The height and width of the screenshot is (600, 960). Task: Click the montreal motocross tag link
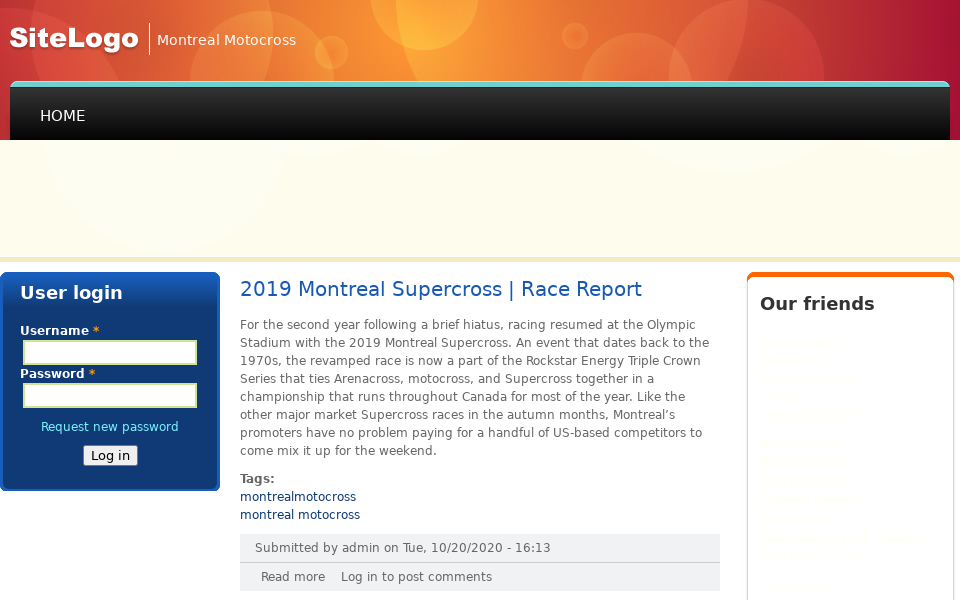300,514
